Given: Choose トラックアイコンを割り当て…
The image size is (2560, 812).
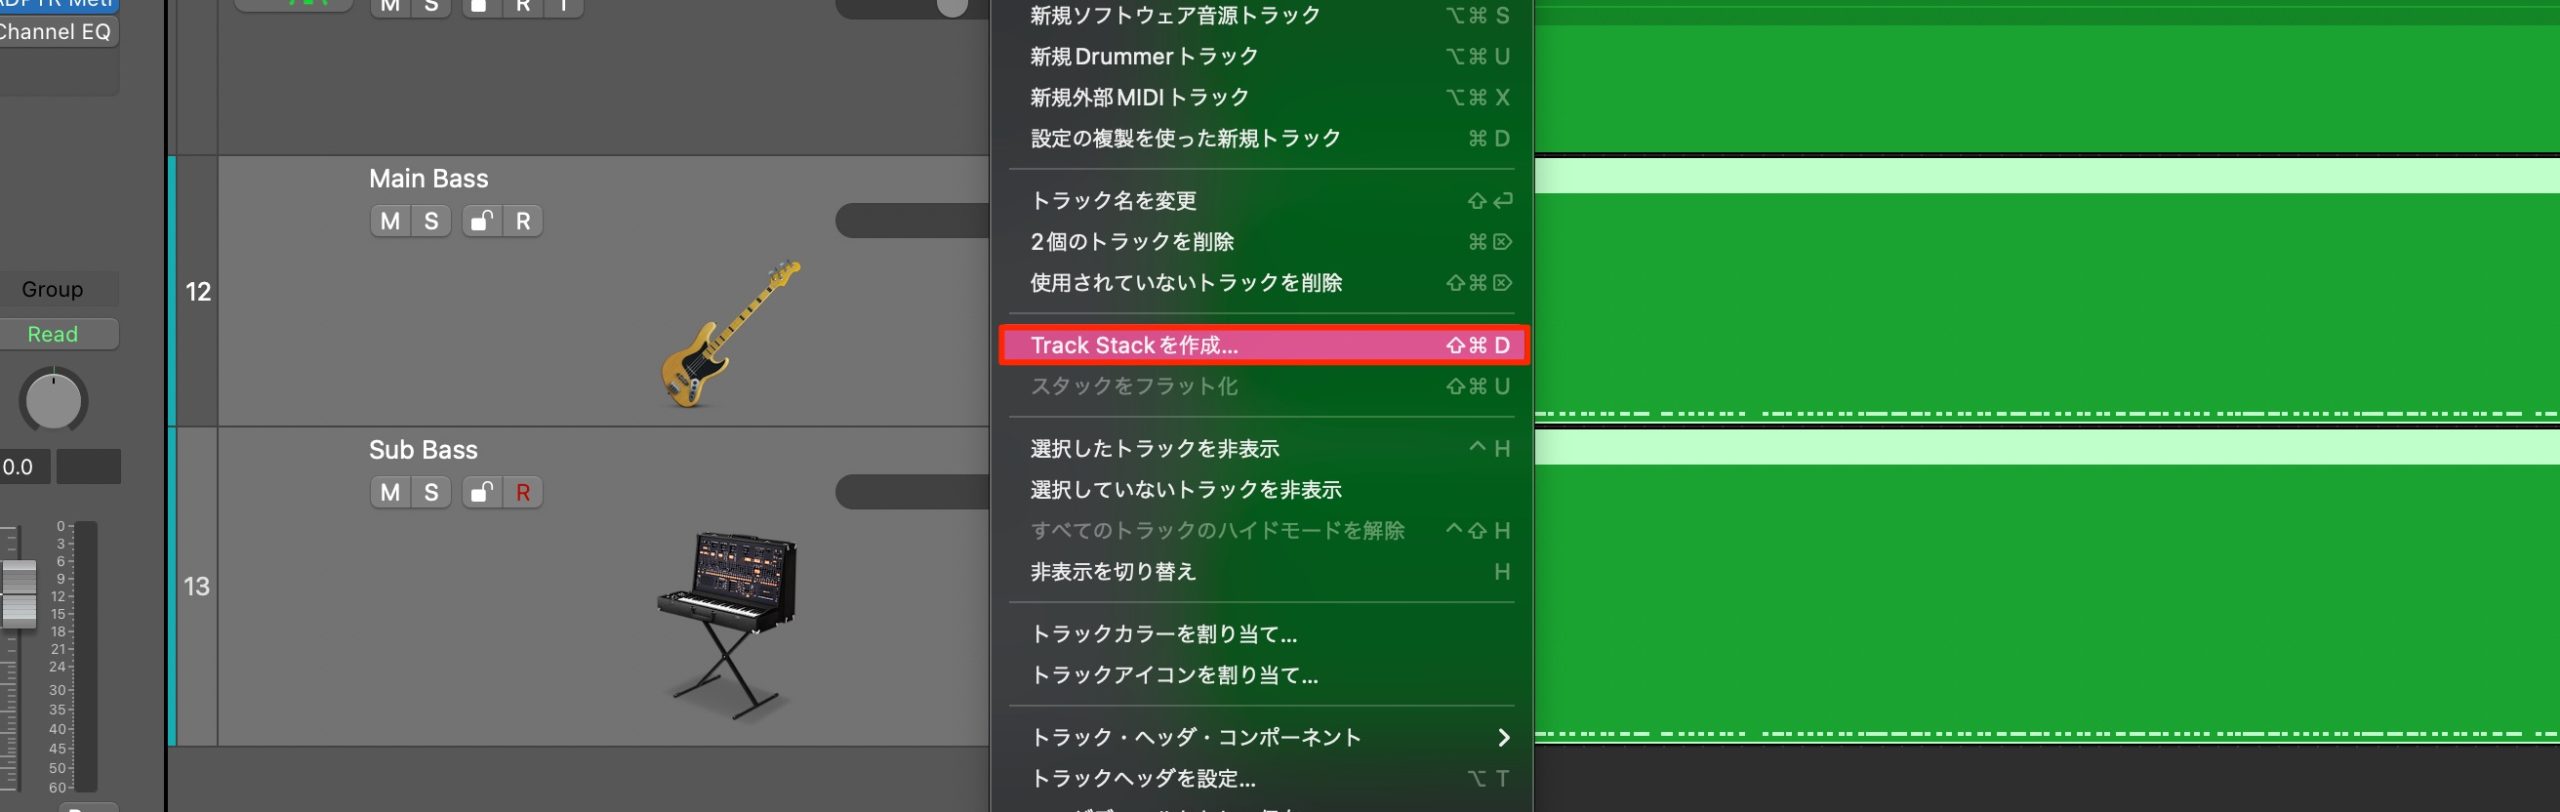Looking at the screenshot, I should pyautogui.click(x=1262, y=674).
